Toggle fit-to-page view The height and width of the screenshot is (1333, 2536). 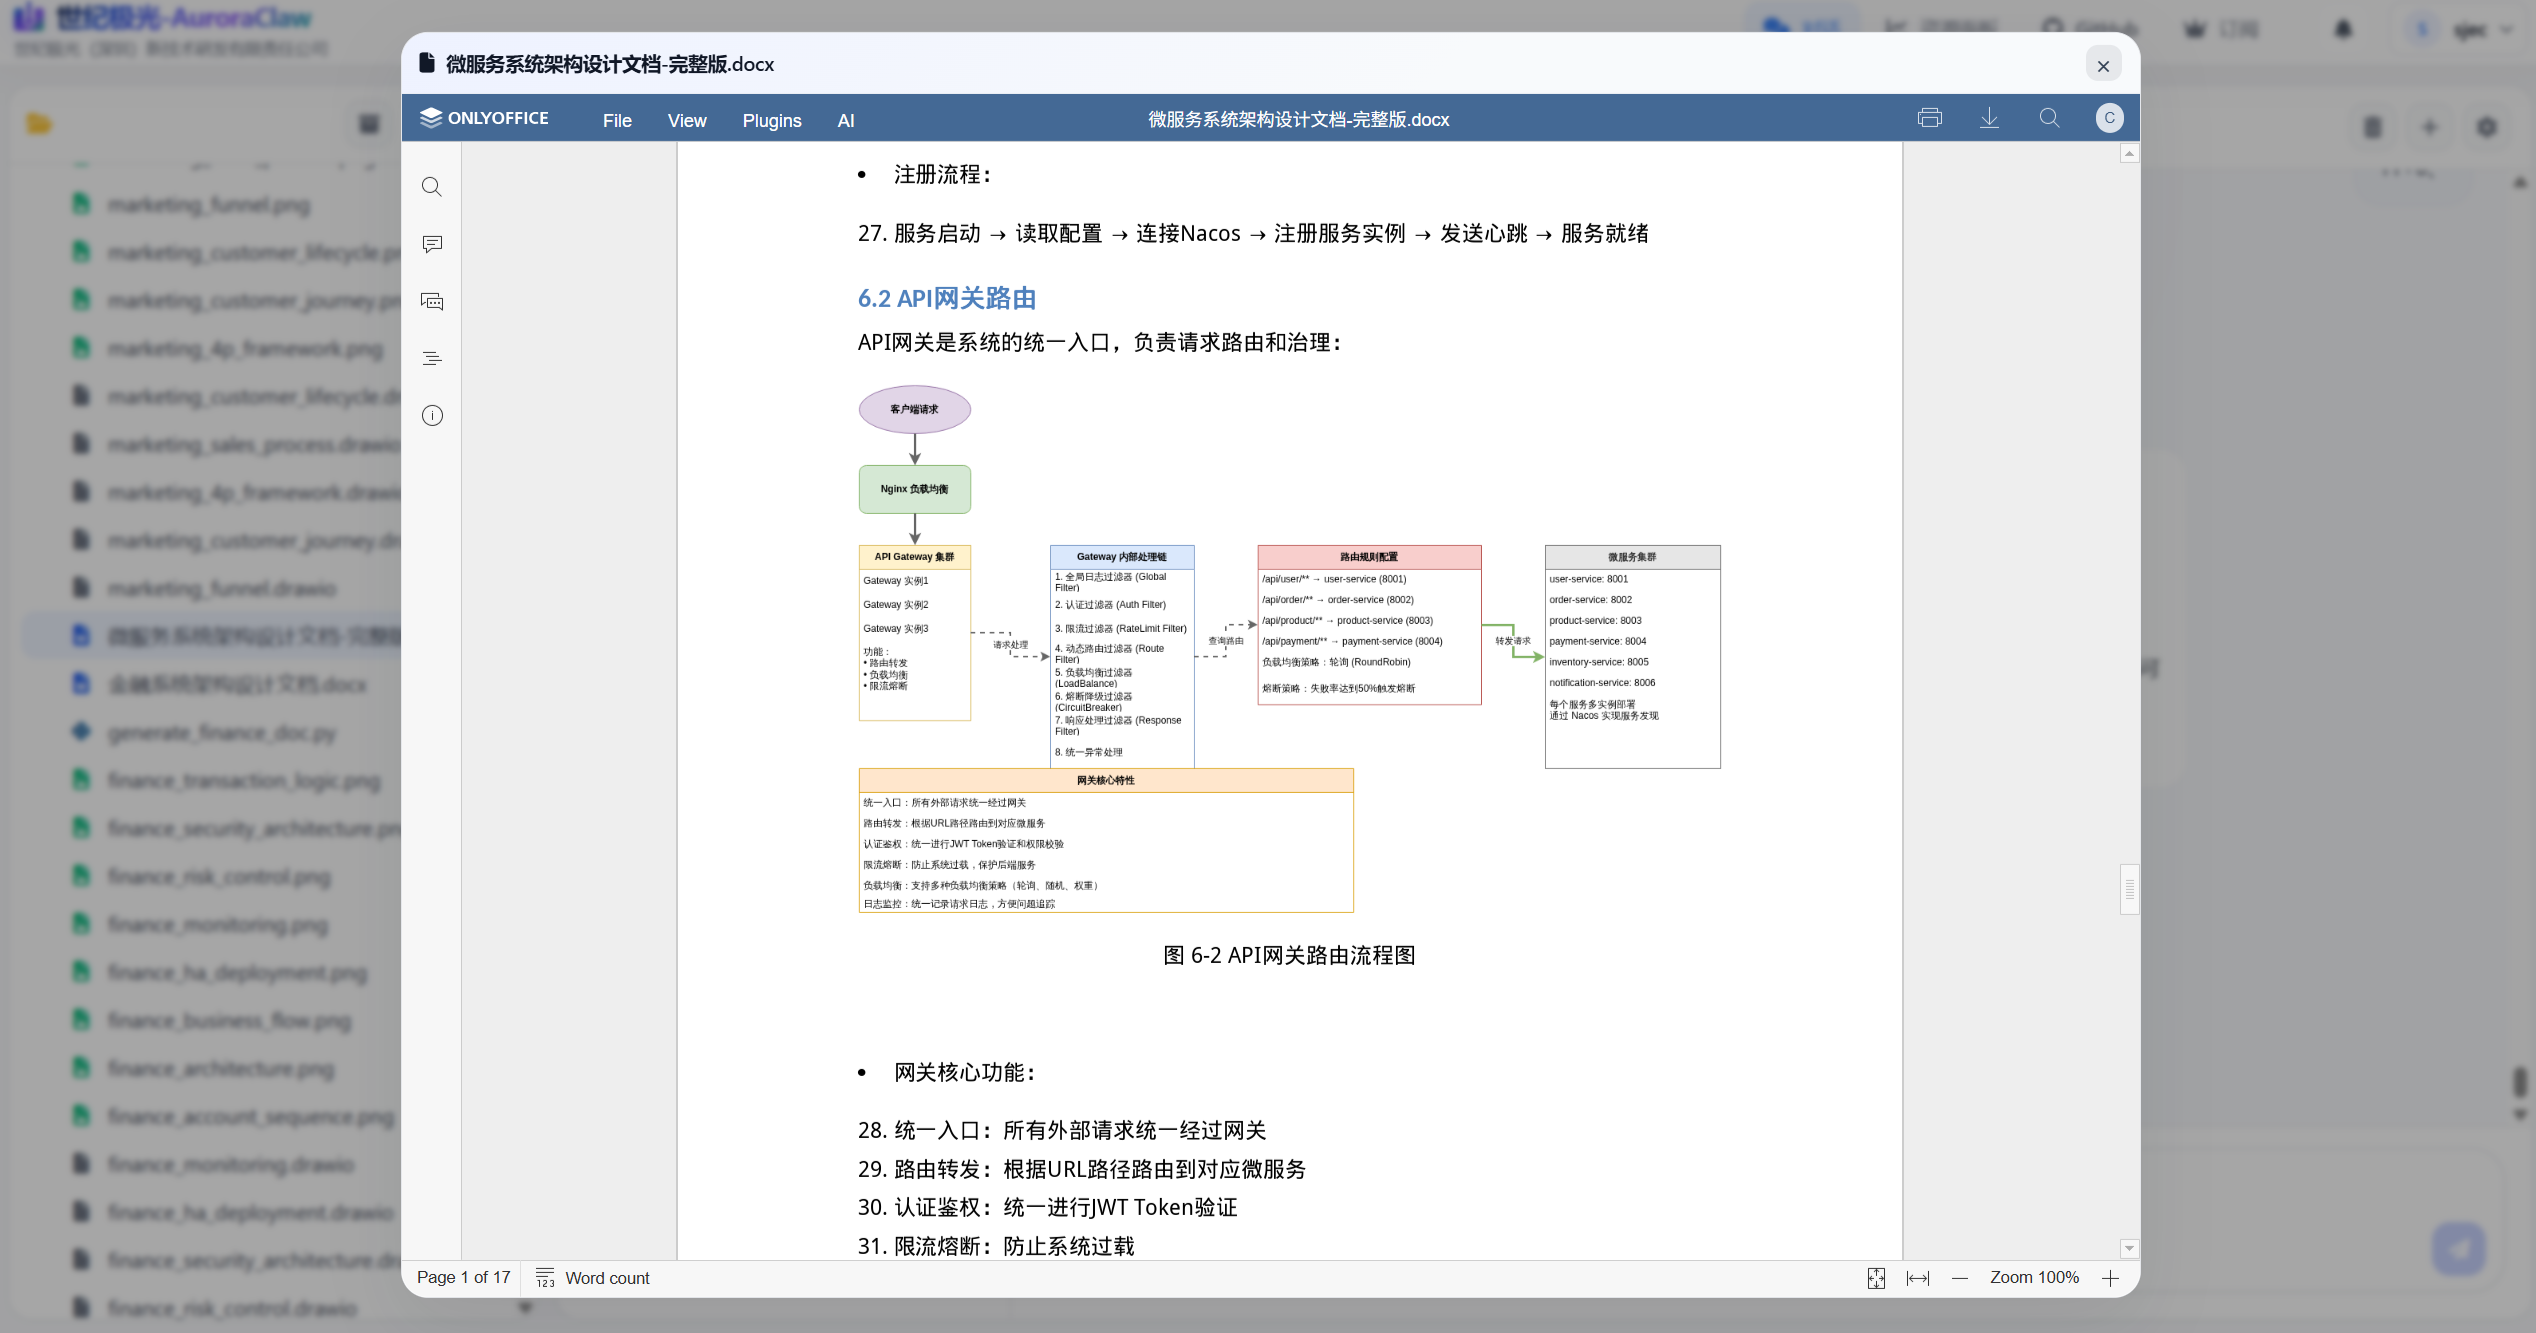click(1877, 1279)
